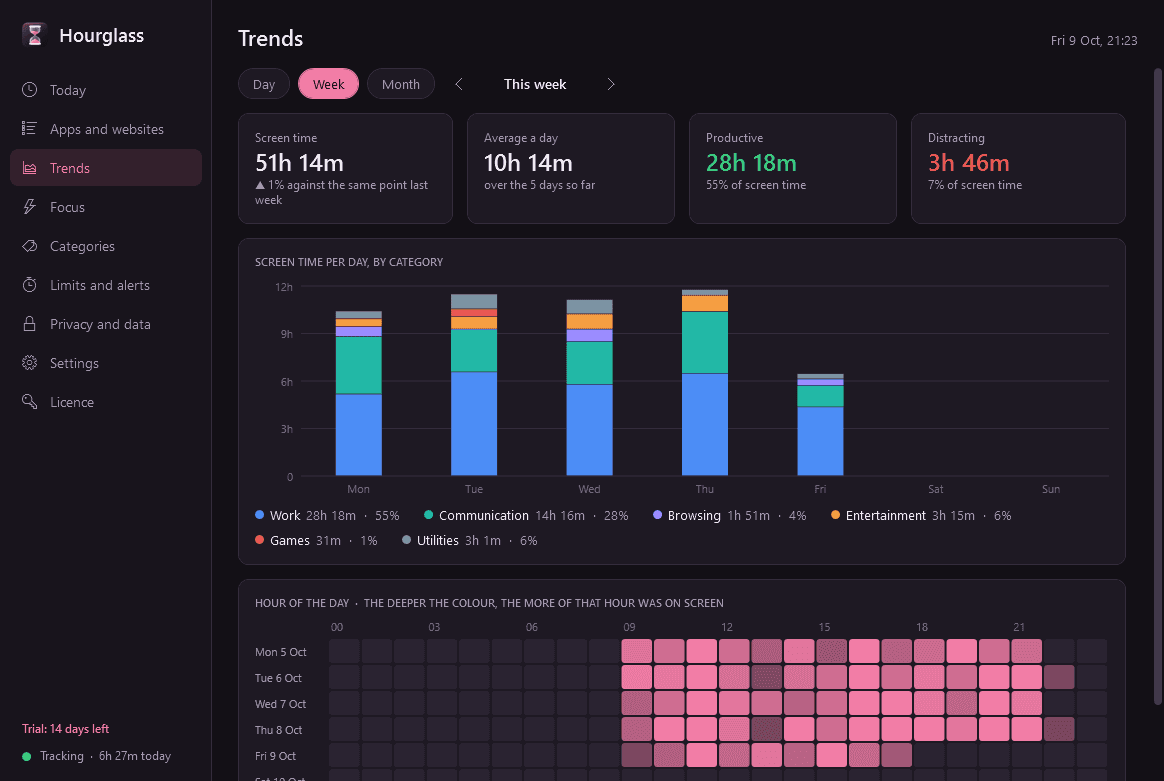Click the green Tracking status dot
The image size is (1164, 781).
pos(27,757)
